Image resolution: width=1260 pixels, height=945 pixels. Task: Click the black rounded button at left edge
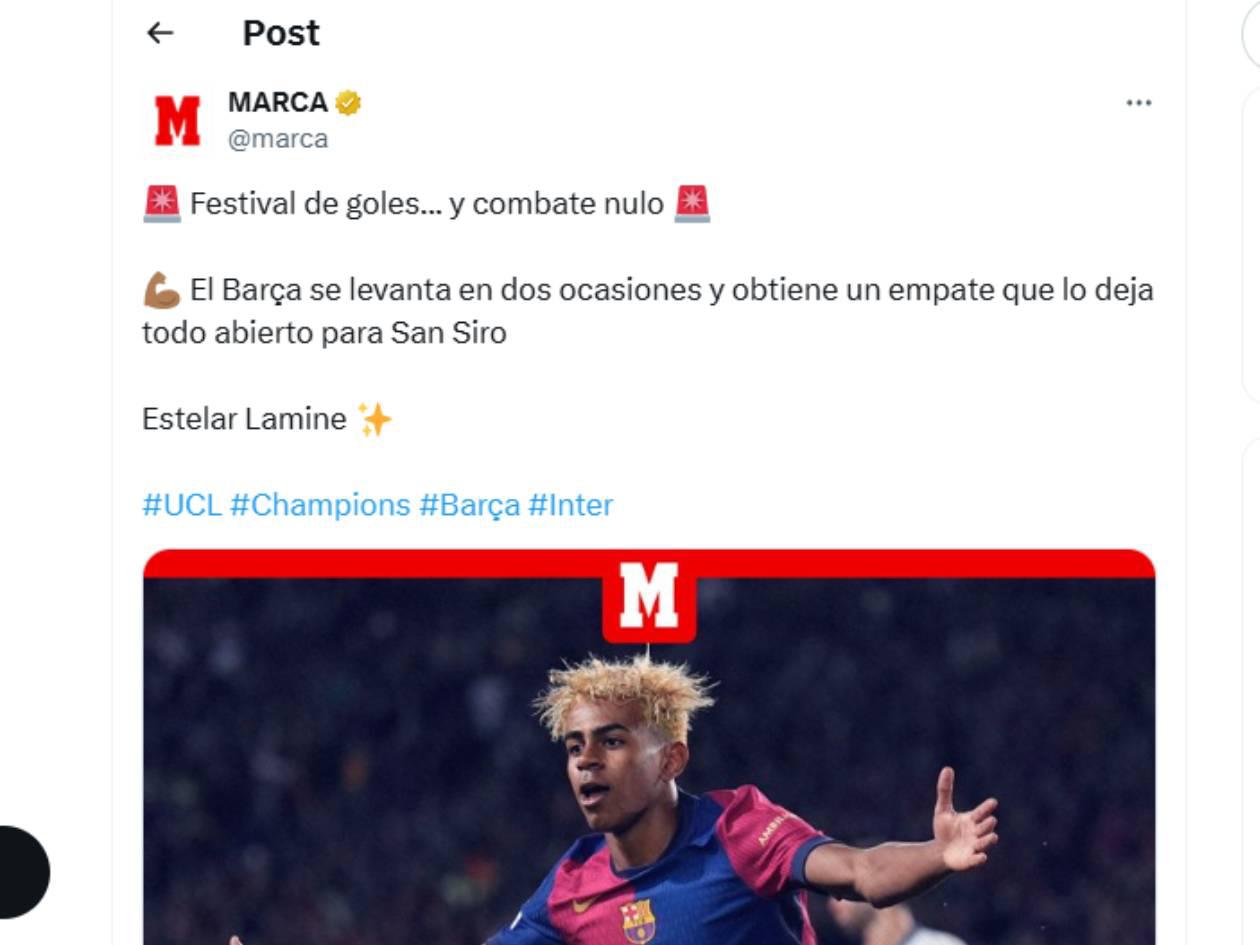coord(22,871)
